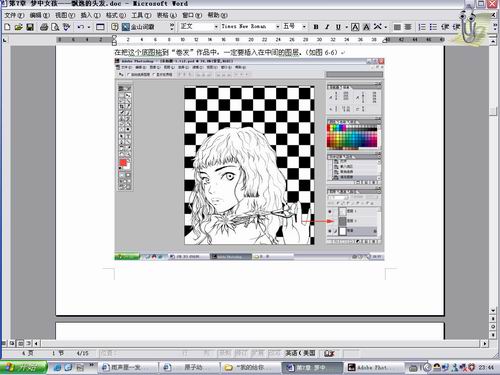Open the font size dropdown showing 五号
The width and height of the screenshot is (500, 375).
coord(294,26)
